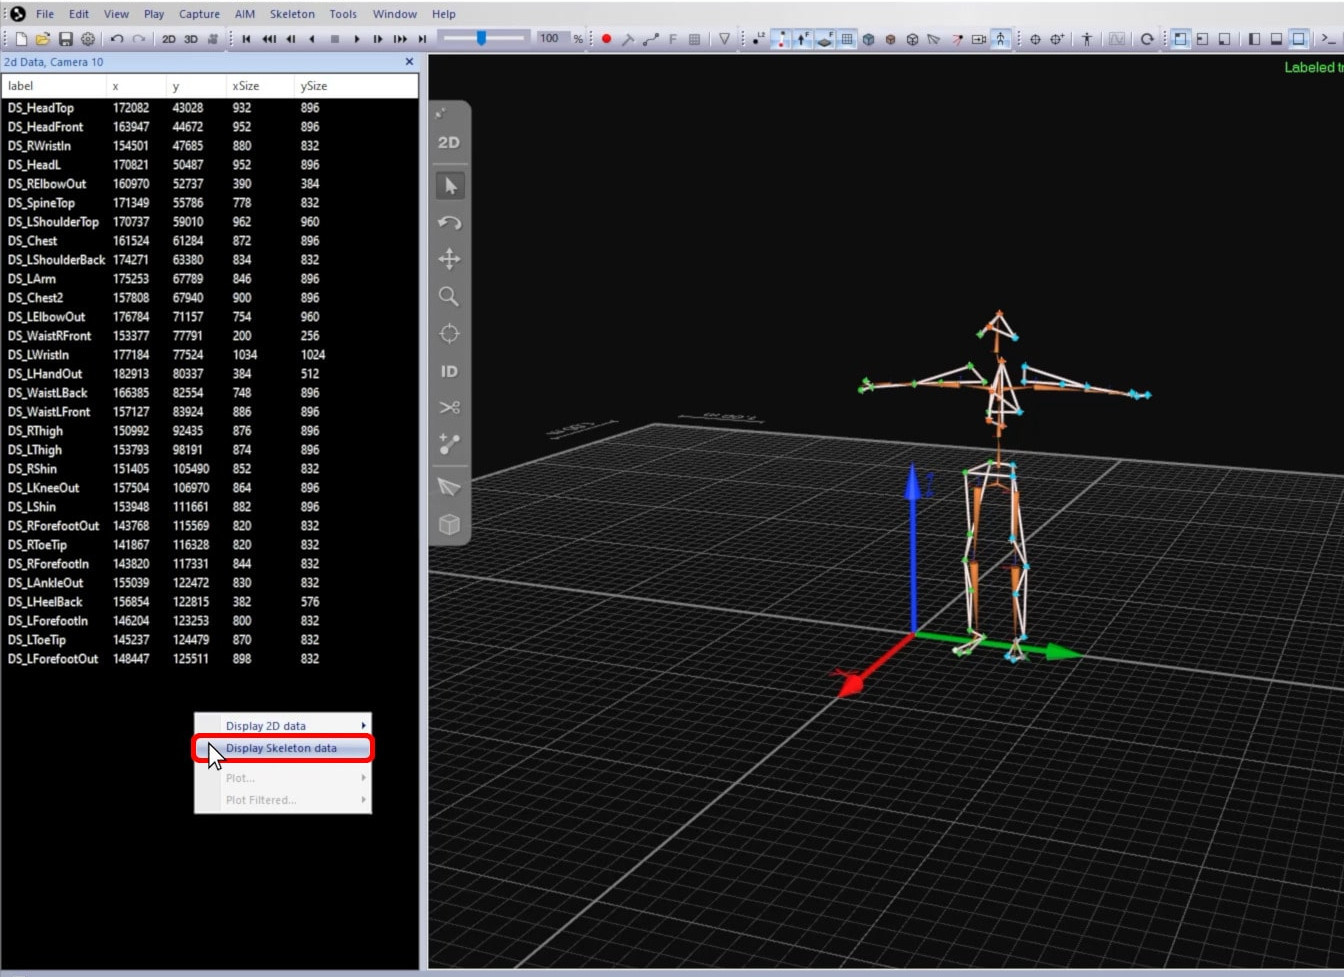This screenshot has width=1344, height=977.
Task: Choose Display Skeleton data from context menu
Action: 283,747
